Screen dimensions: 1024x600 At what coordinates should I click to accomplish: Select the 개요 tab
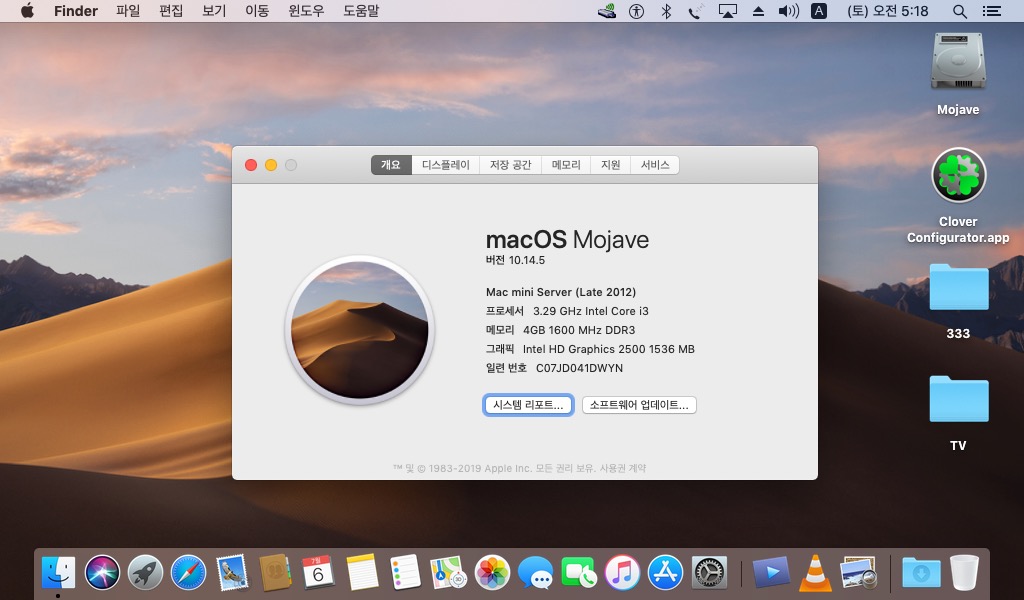(391, 165)
